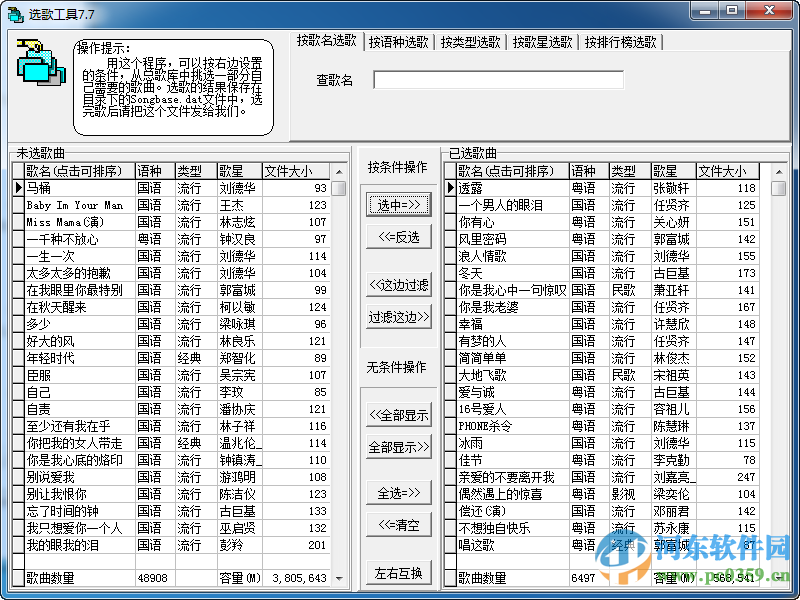Click the scrollbar thumb of unselected songs list

339,188
